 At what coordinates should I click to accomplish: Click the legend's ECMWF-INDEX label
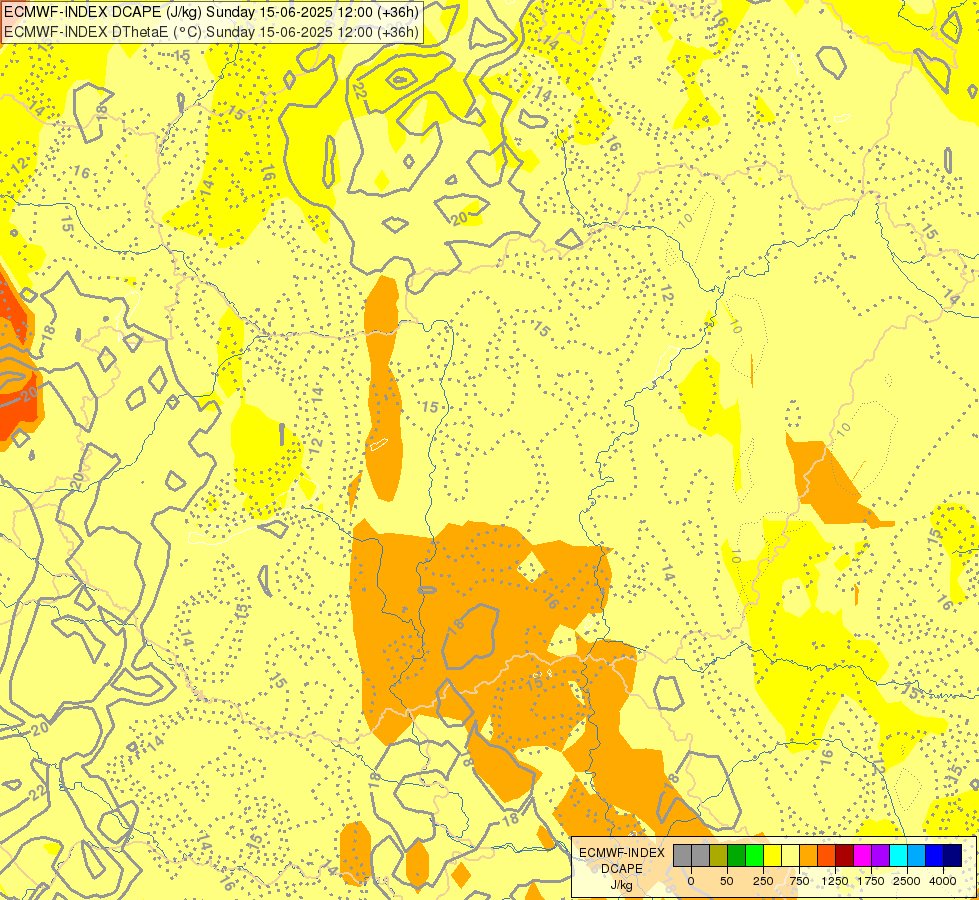pyautogui.click(x=622, y=853)
